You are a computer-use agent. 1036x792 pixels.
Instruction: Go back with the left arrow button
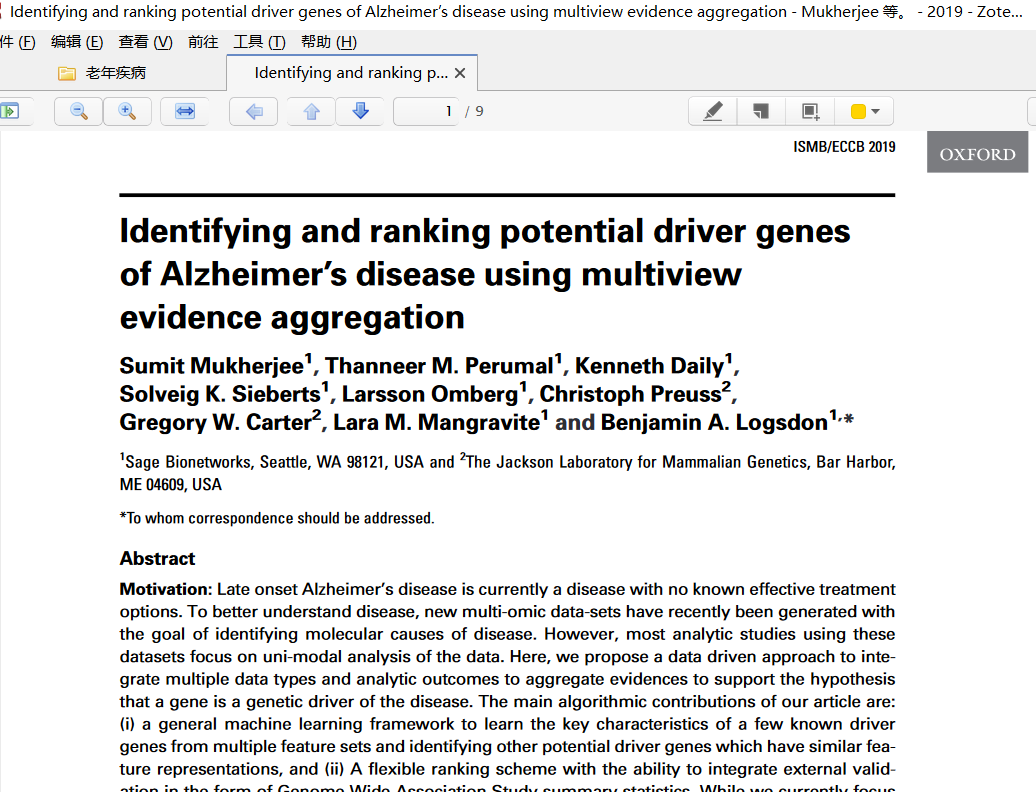coord(254,111)
